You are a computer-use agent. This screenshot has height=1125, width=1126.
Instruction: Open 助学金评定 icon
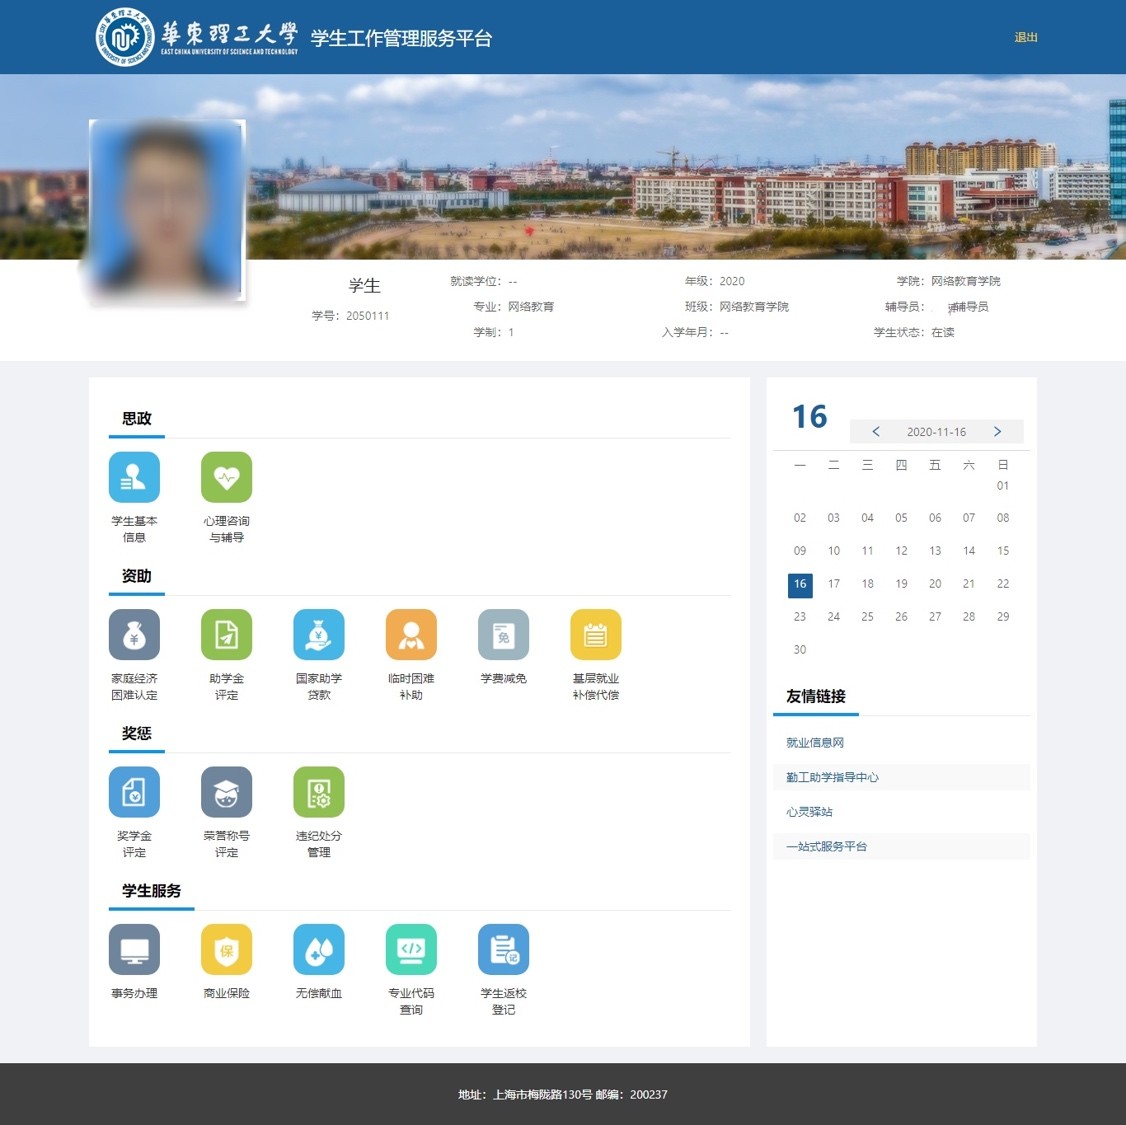tap(226, 634)
